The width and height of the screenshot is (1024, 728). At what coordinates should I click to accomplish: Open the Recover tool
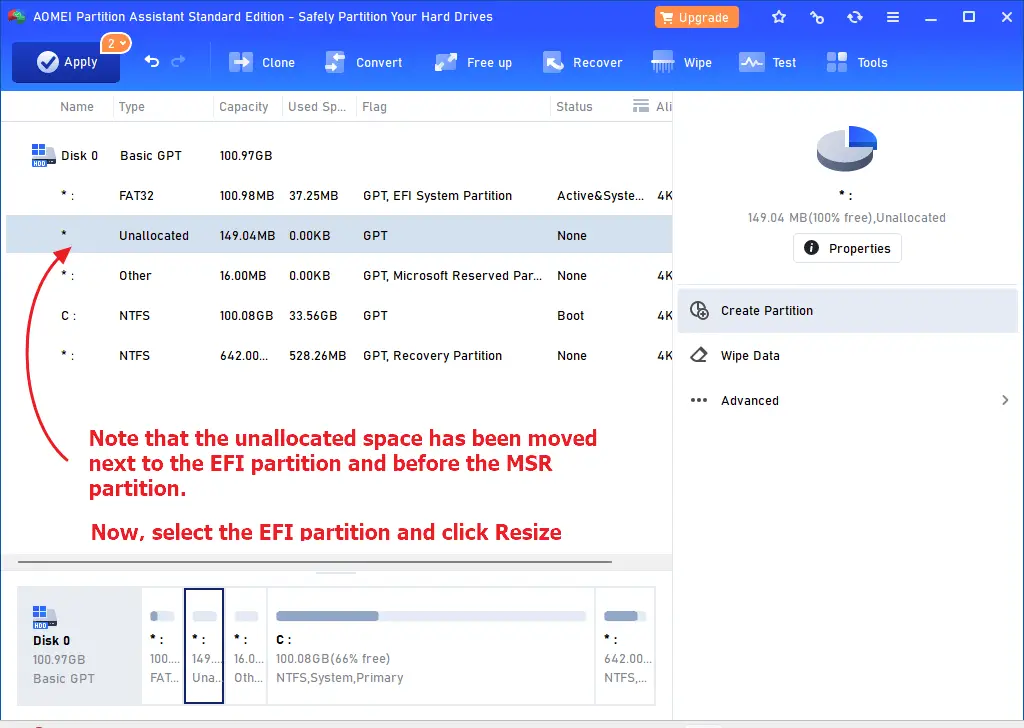(x=583, y=63)
